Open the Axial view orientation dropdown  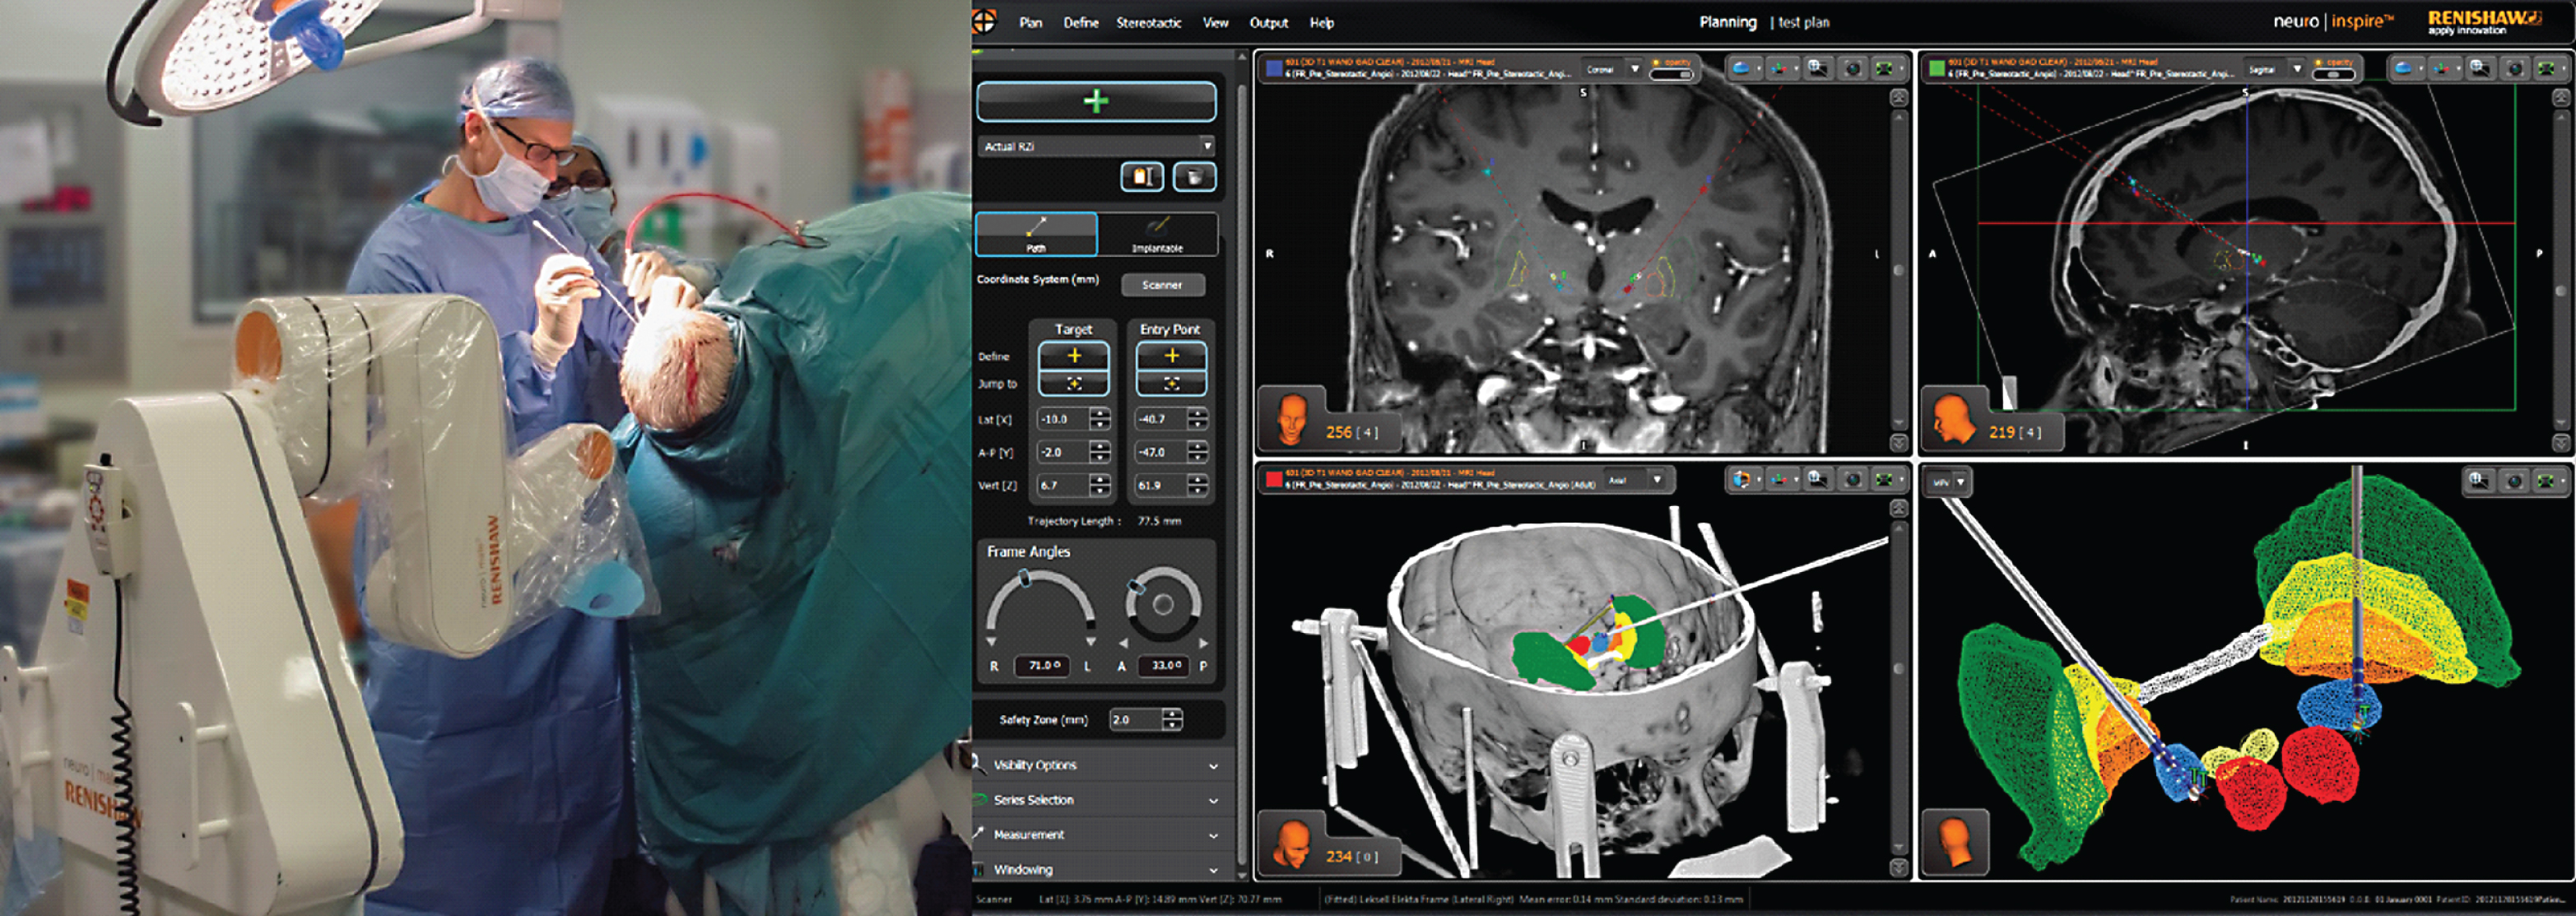pyautogui.click(x=1634, y=481)
